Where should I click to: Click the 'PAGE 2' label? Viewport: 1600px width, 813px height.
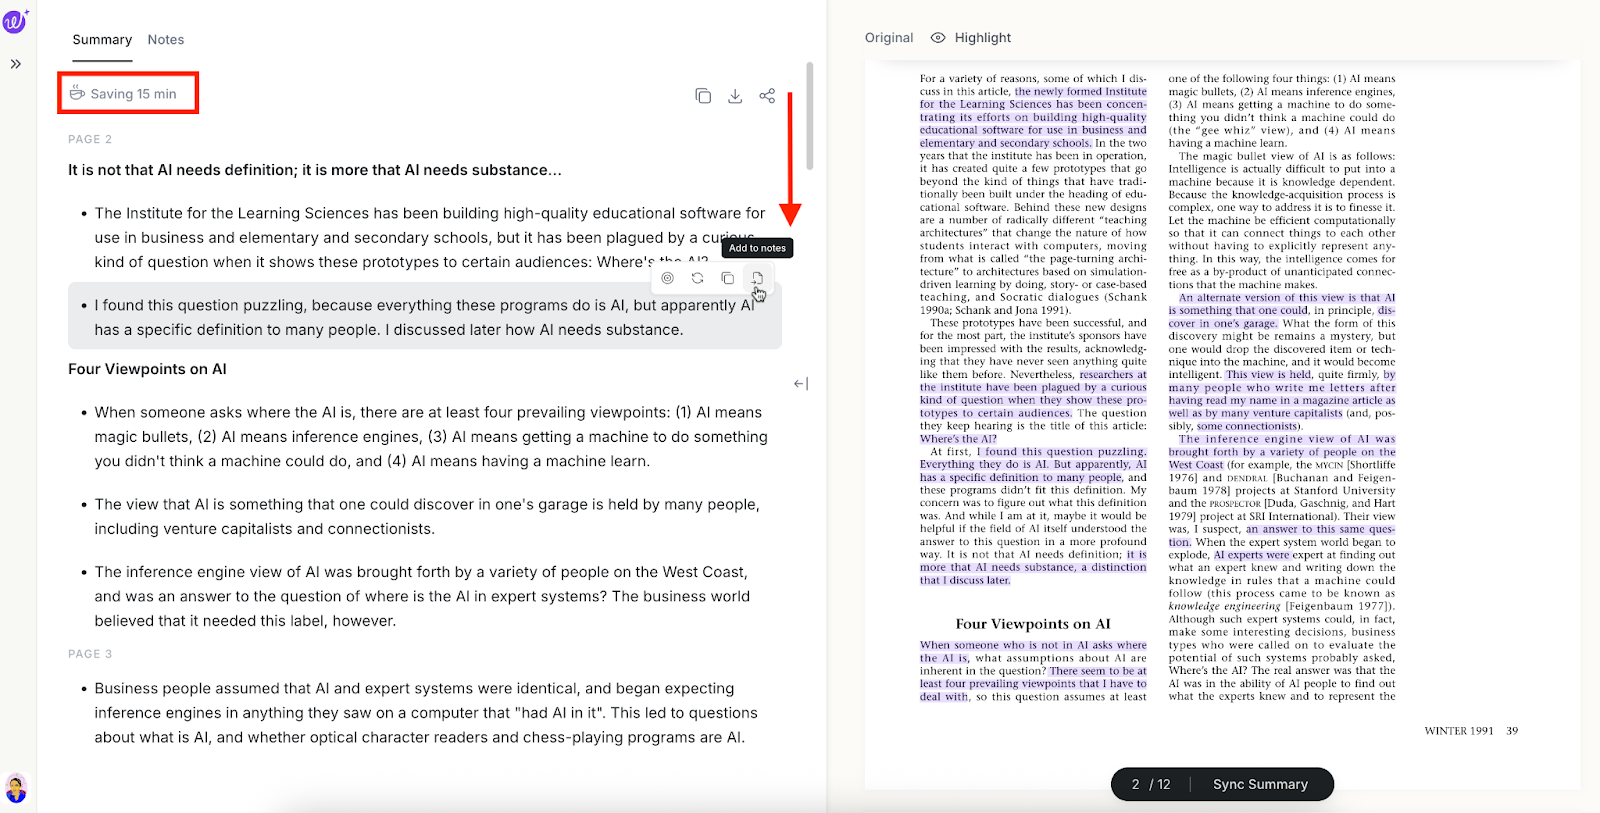(90, 139)
